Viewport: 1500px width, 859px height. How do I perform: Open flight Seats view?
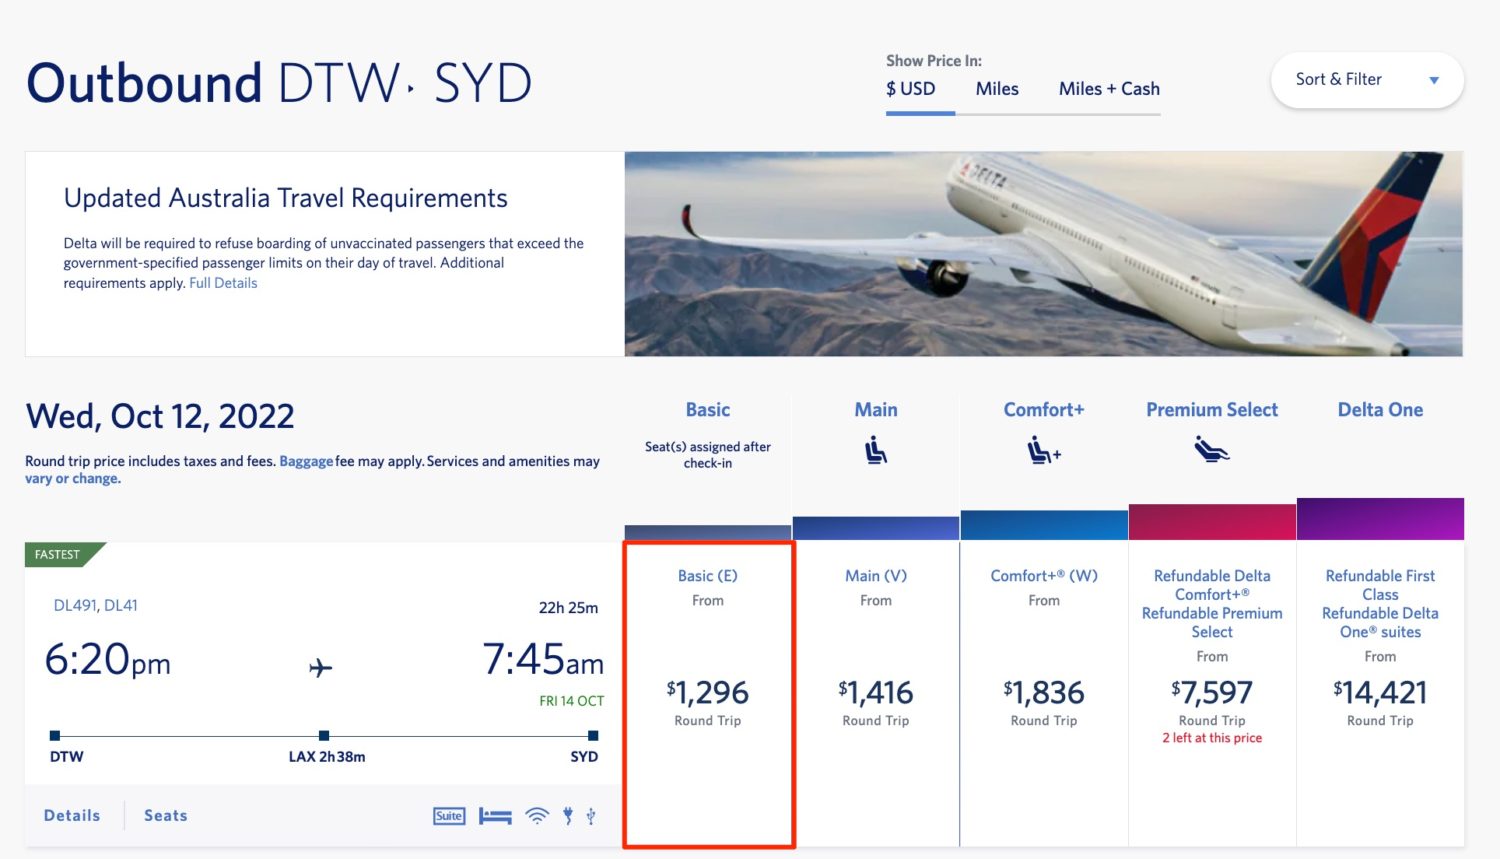(x=166, y=816)
